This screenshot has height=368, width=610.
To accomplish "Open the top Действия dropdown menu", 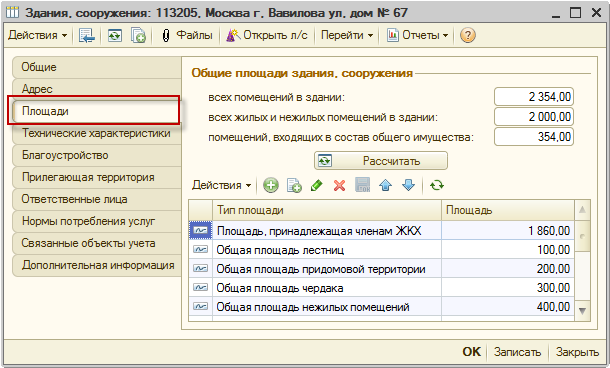I will click(x=37, y=35).
